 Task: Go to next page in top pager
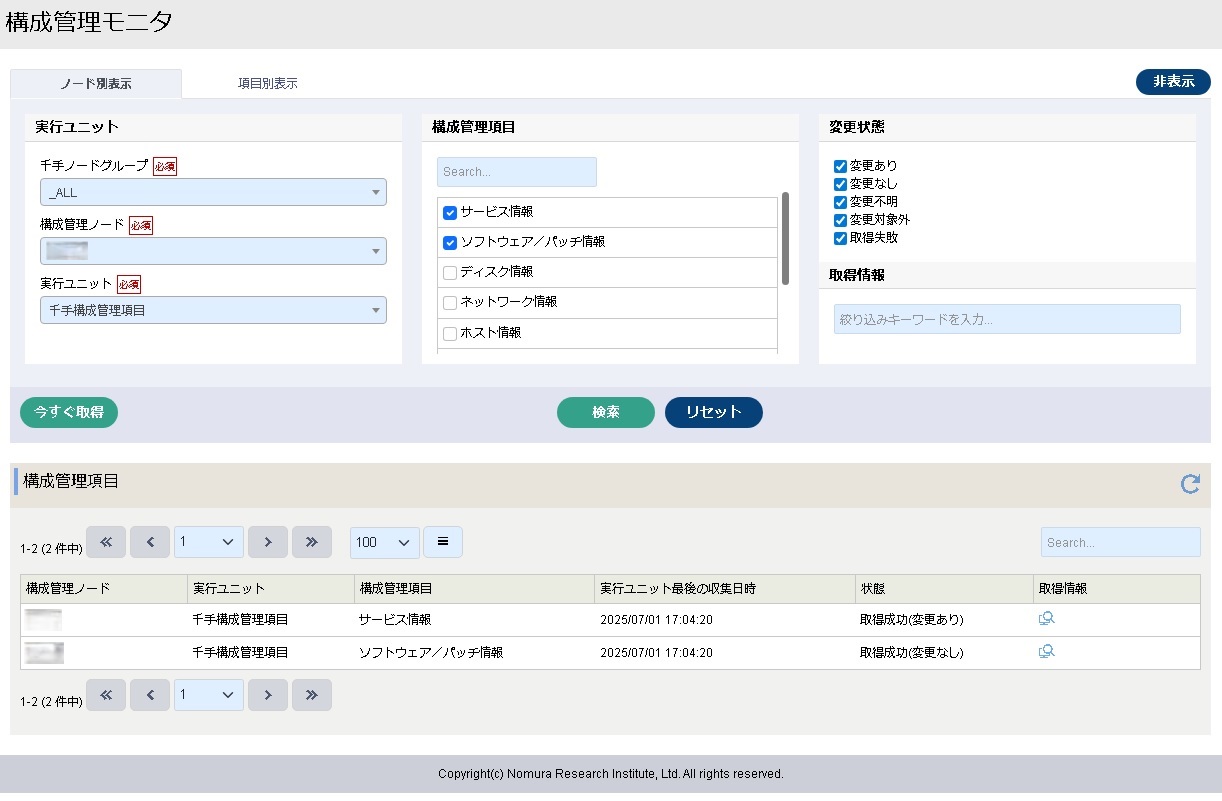pyautogui.click(x=268, y=542)
